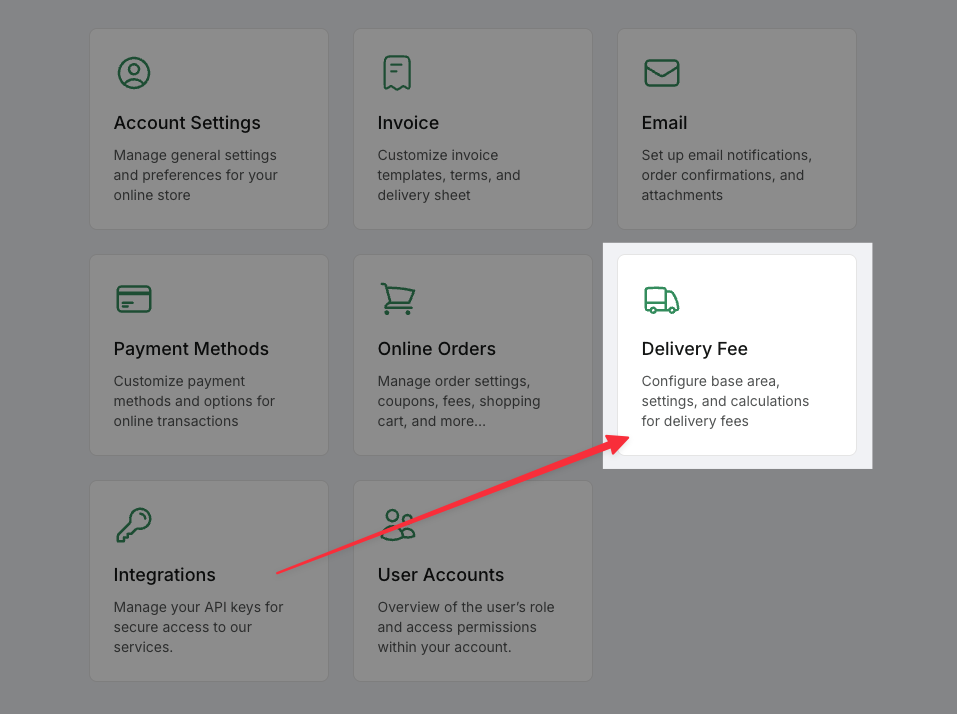The width and height of the screenshot is (957, 714).
Task: Click the 'Configure base area' delivery description
Action: tap(724, 401)
